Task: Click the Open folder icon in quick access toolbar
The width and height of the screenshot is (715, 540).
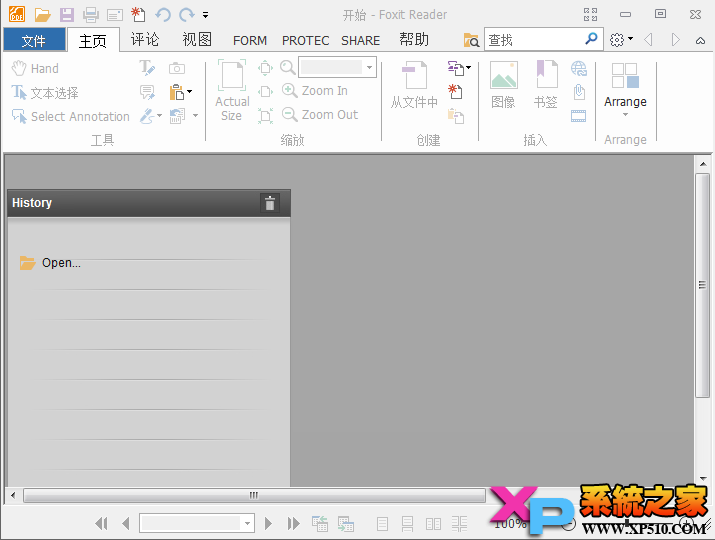Action: point(42,15)
